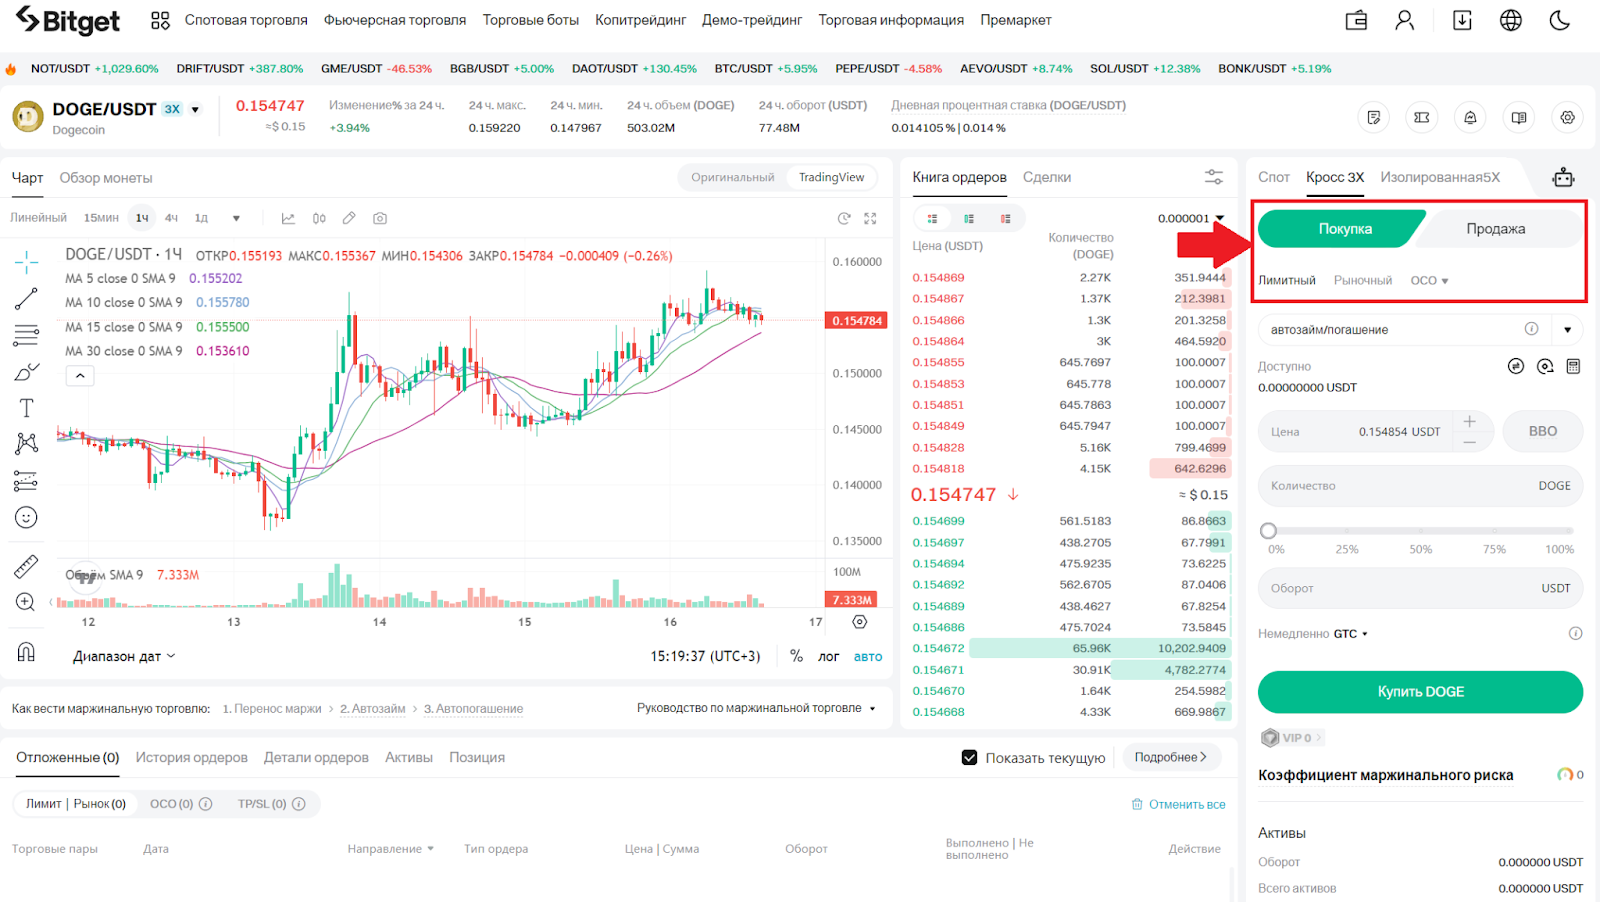Switch chart to Оригинальный mode
The image size is (1600, 902).
click(733, 177)
